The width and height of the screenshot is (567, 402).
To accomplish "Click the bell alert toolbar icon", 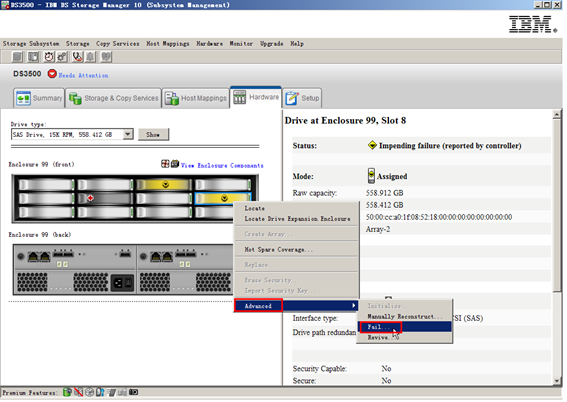I will [91, 57].
